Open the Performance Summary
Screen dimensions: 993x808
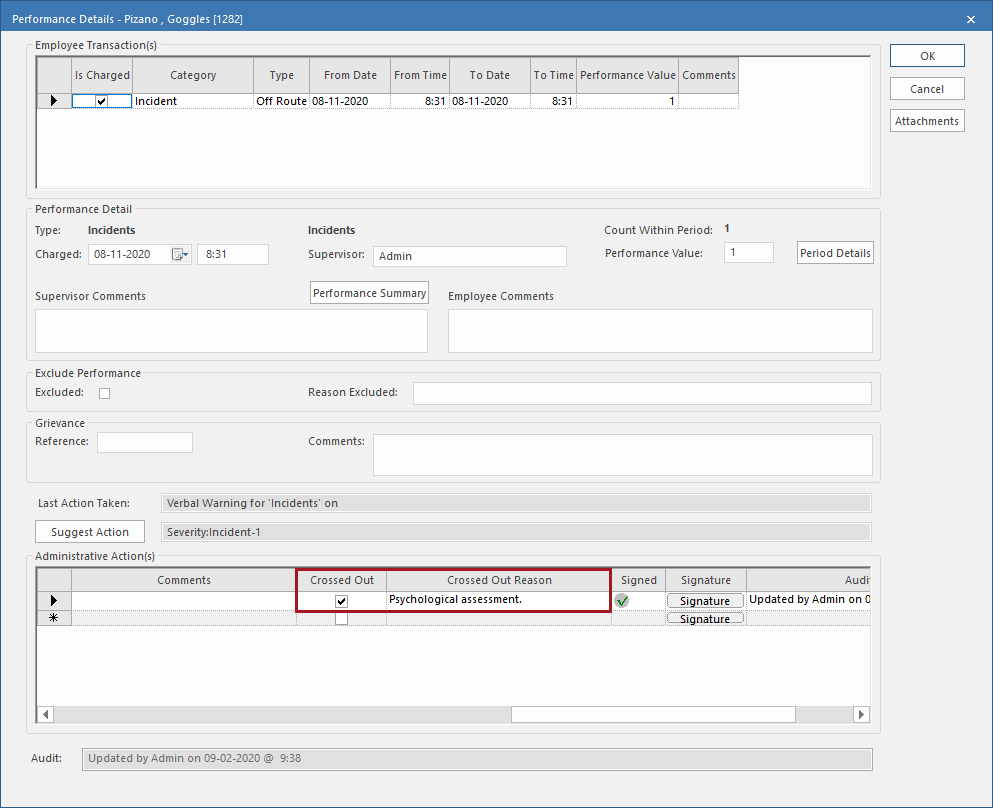(x=369, y=293)
